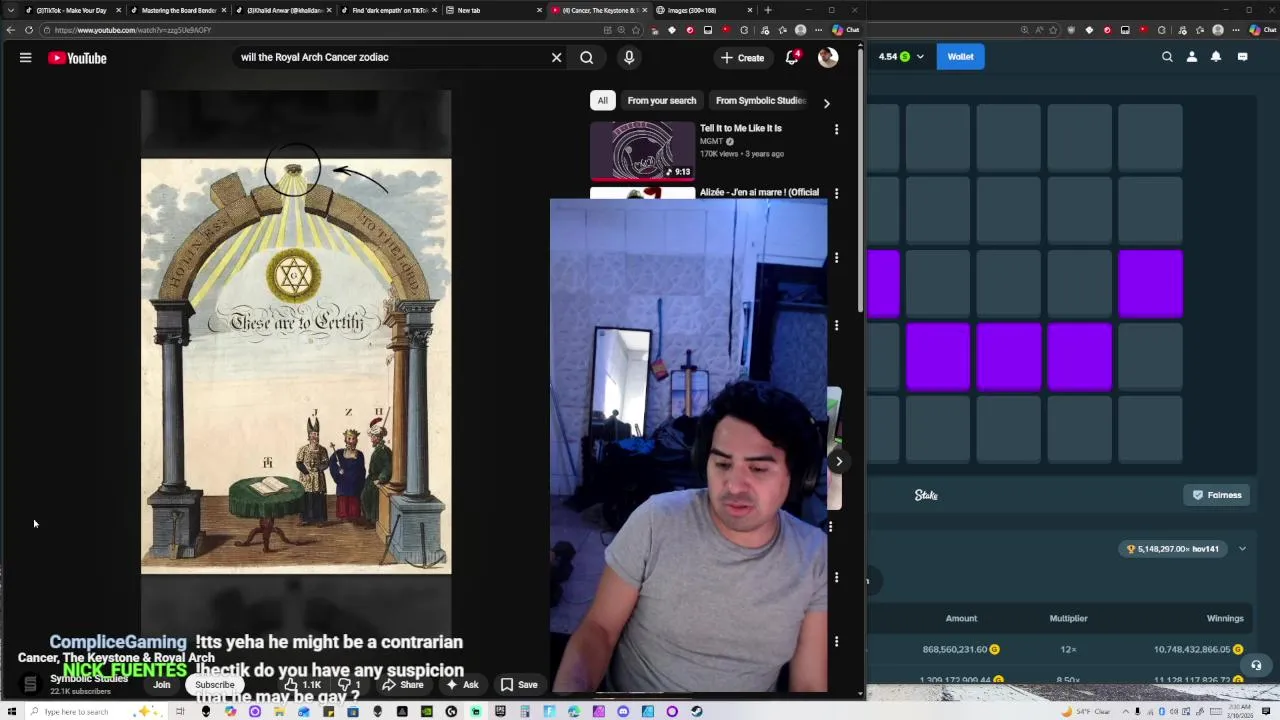Open the Copilot Chat button in left browser
1280x720 pixels.
846,30
